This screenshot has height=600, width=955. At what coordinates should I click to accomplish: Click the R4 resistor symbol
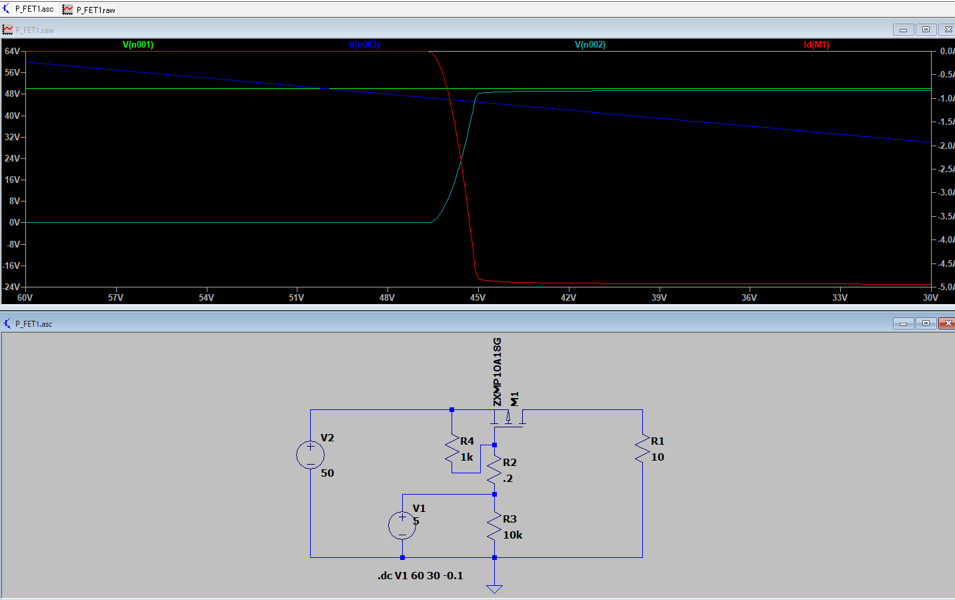coord(452,450)
